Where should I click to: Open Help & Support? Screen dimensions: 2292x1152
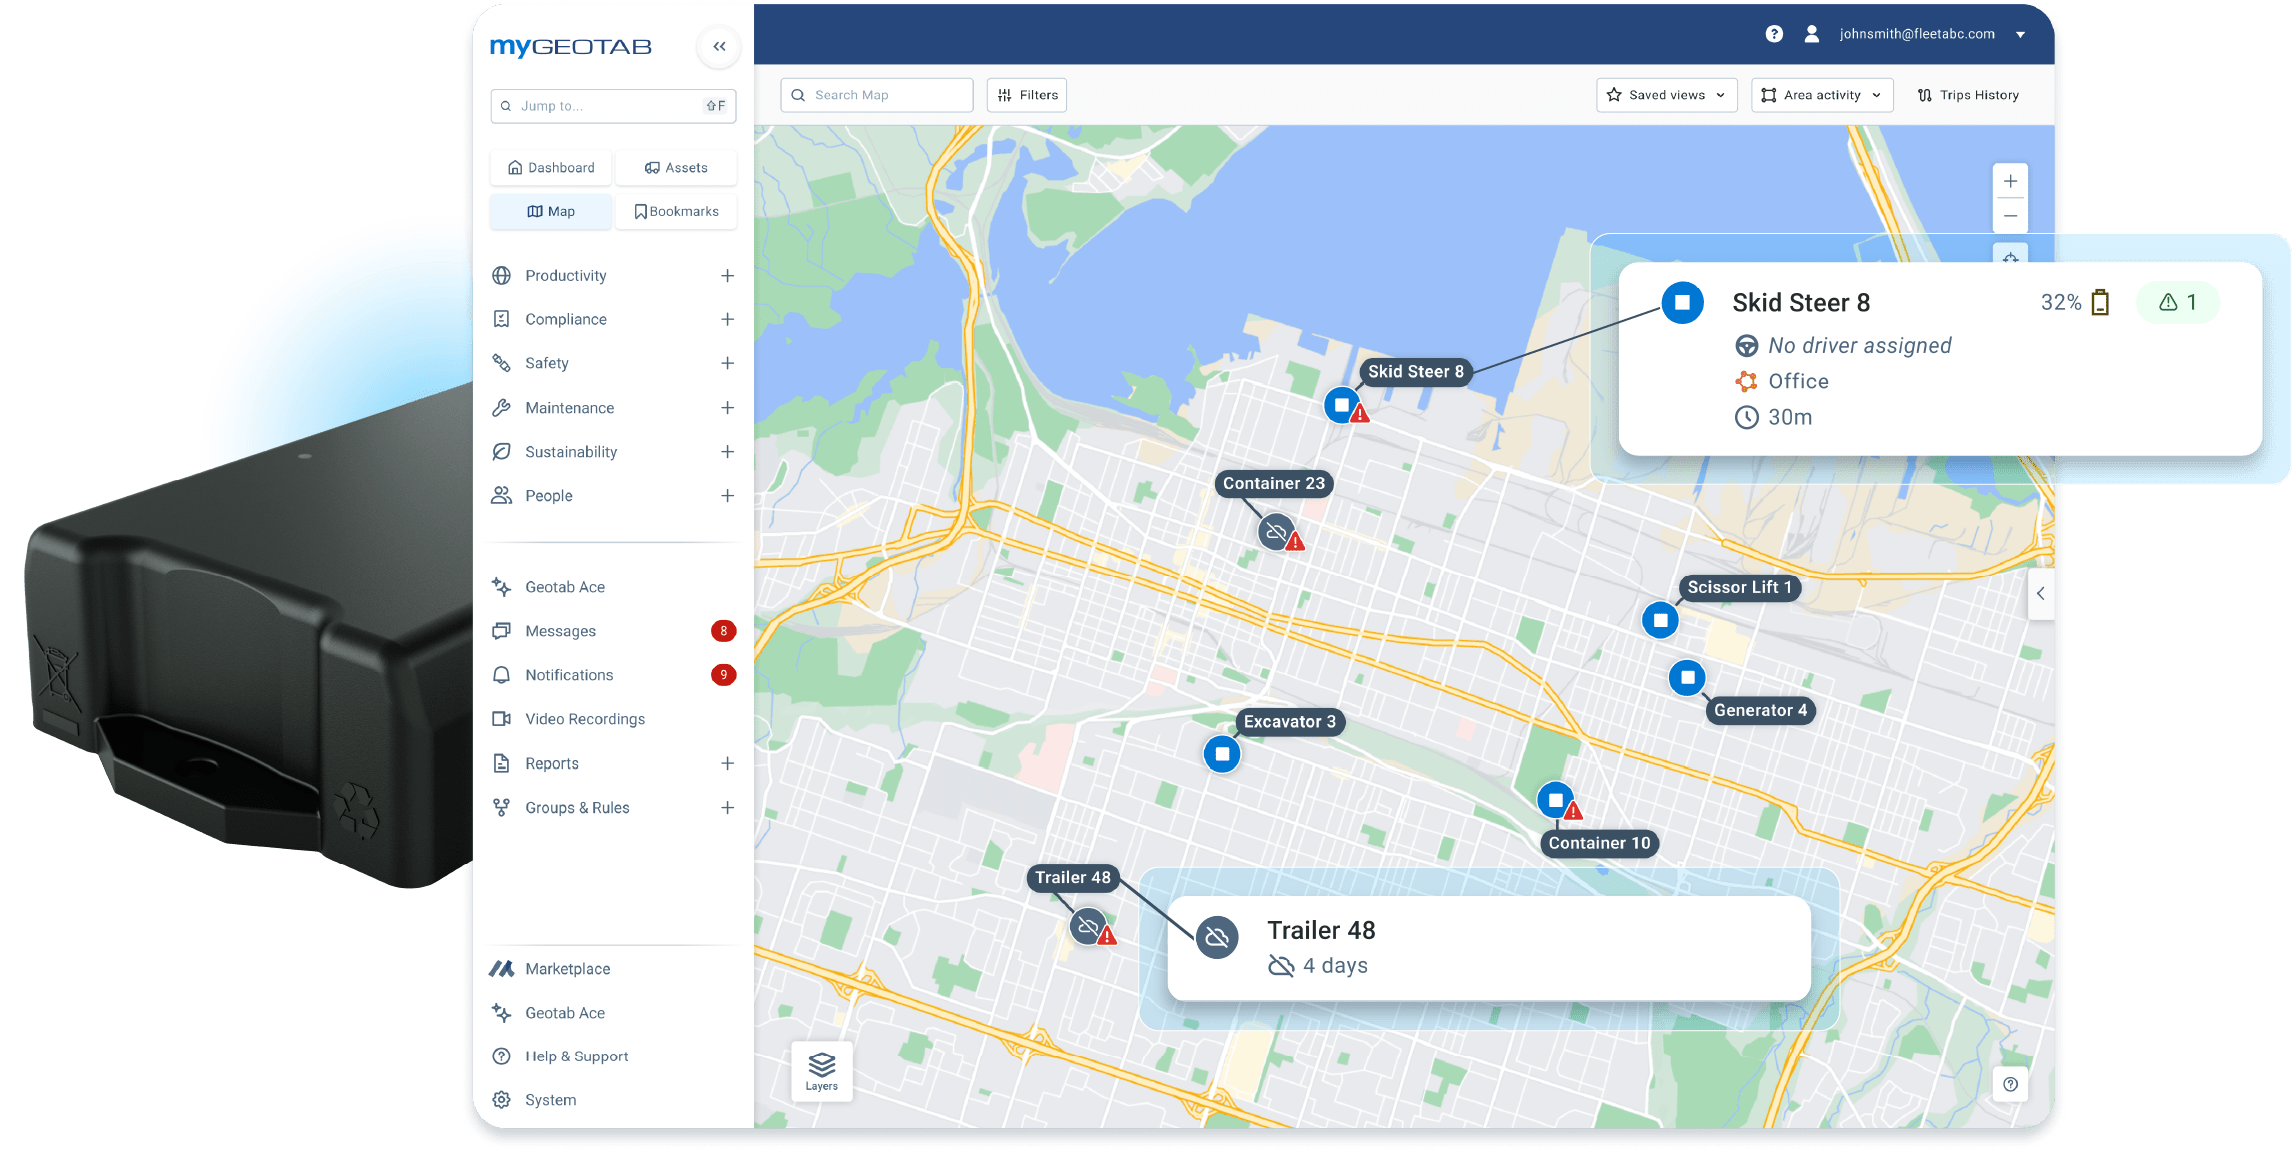[577, 1056]
